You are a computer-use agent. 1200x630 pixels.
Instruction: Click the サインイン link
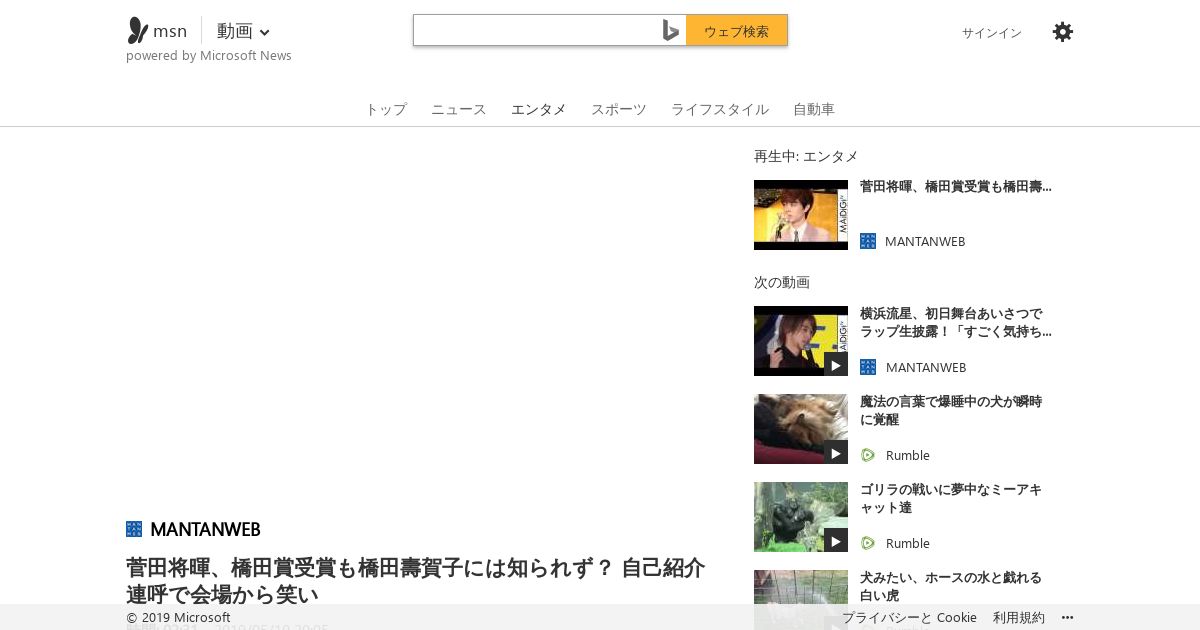[x=992, y=32]
